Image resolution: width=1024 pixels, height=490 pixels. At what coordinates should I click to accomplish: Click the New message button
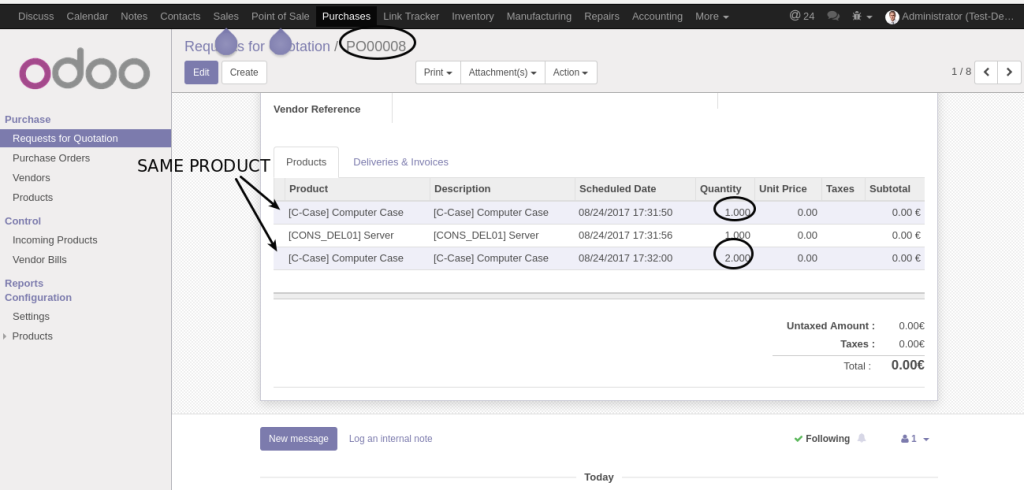[298, 438]
